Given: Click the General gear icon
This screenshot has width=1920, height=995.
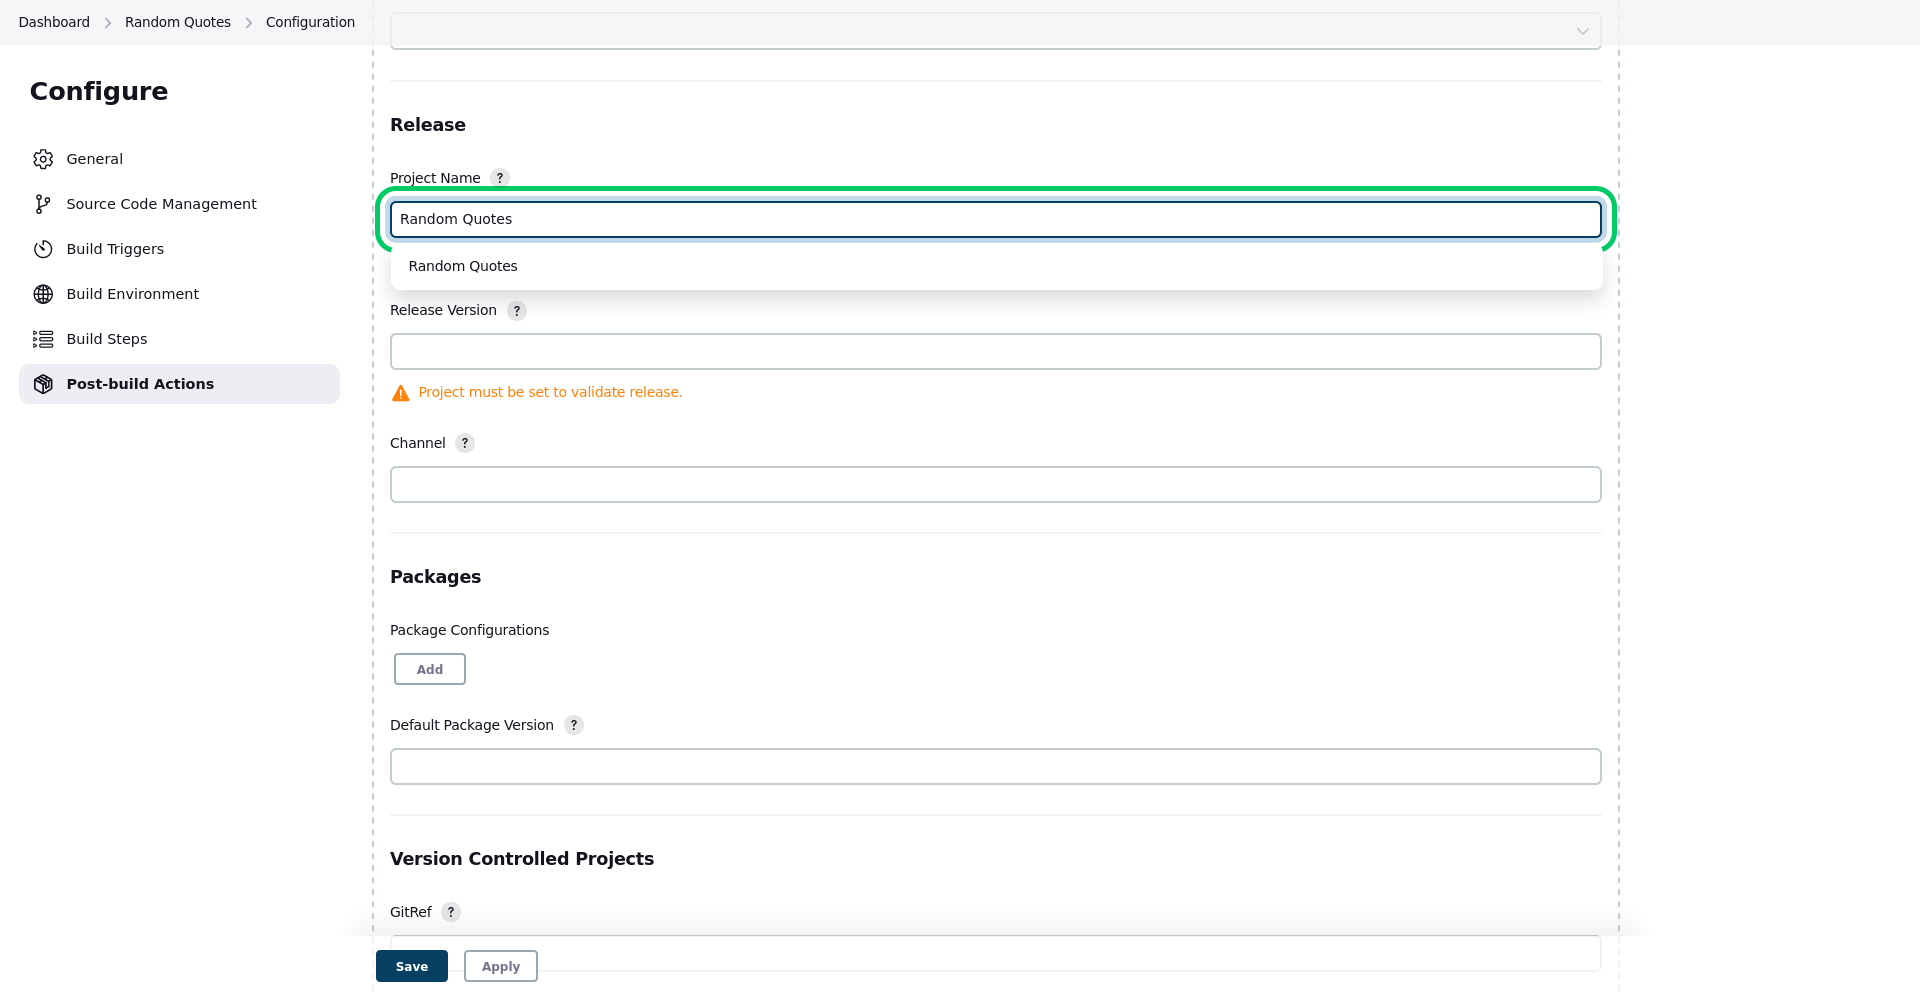Looking at the screenshot, I should (43, 159).
